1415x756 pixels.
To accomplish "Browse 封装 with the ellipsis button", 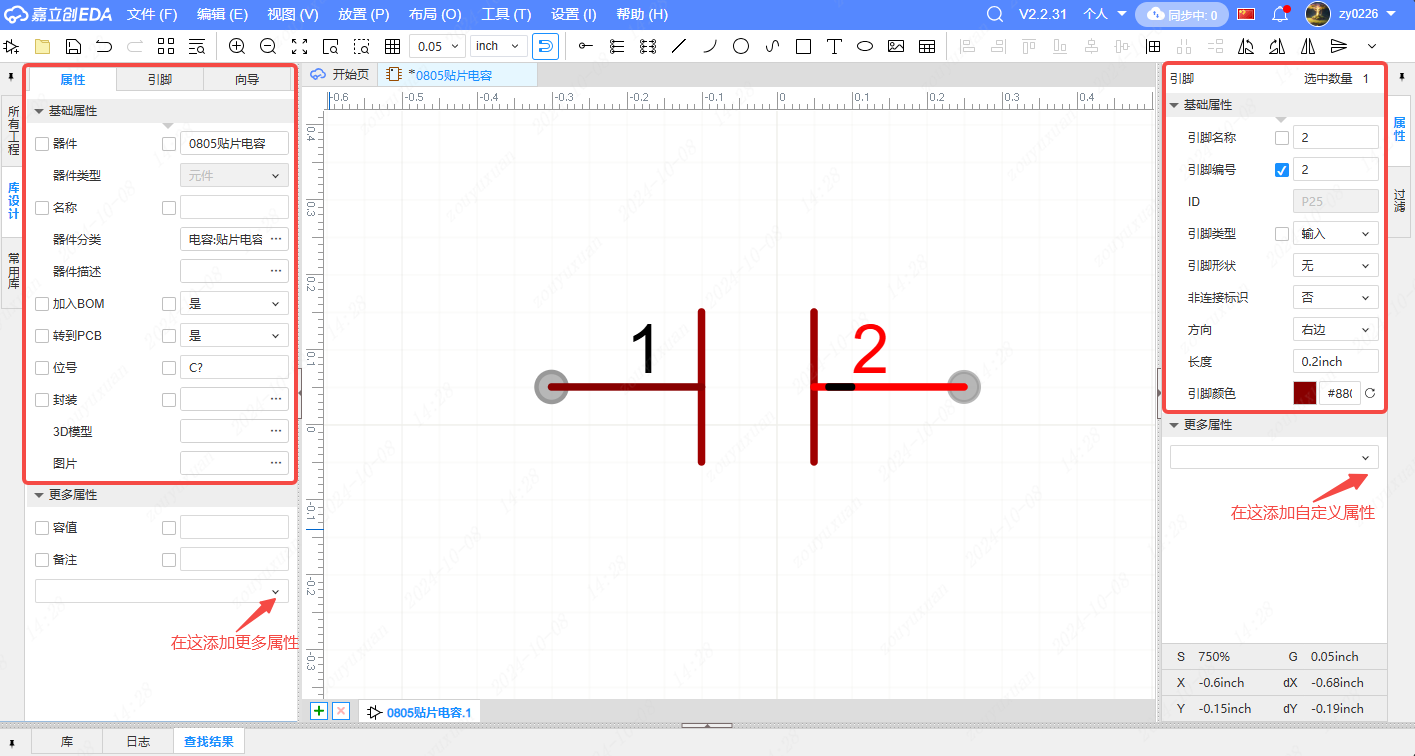I will pos(276,399).
